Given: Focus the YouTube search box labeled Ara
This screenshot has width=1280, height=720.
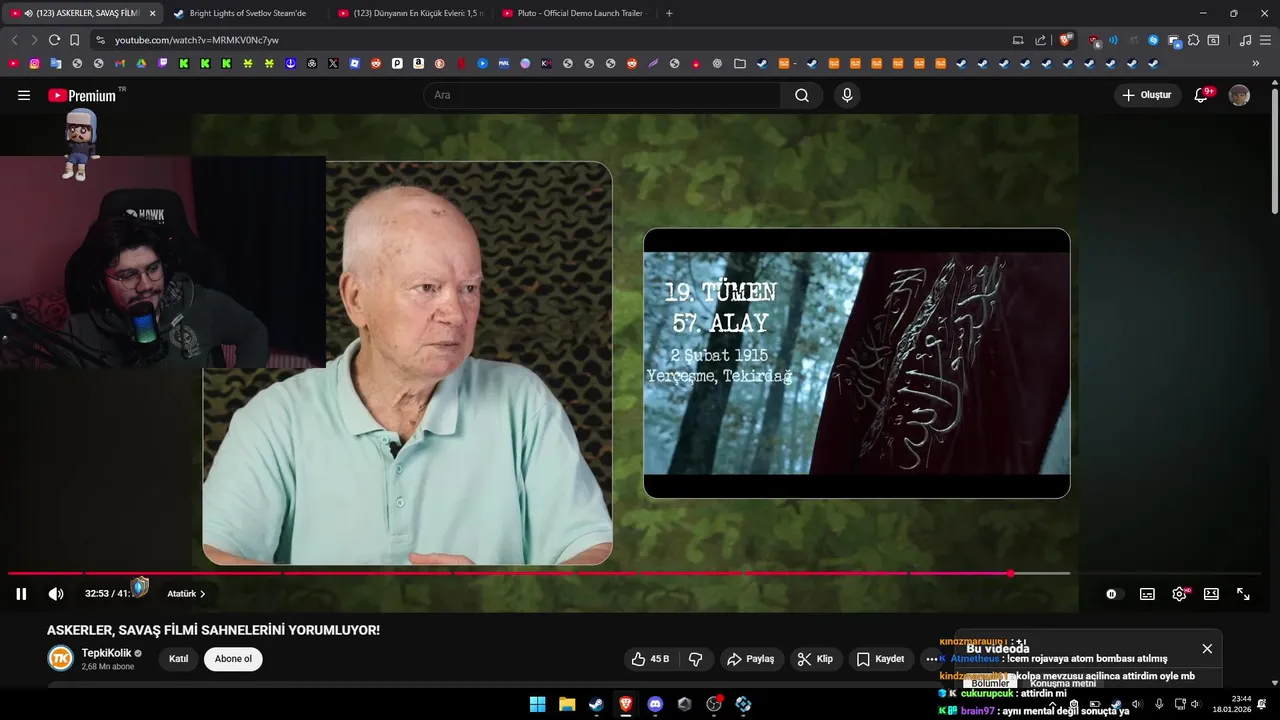Looking at the screenshot, I should click(602, 95).
